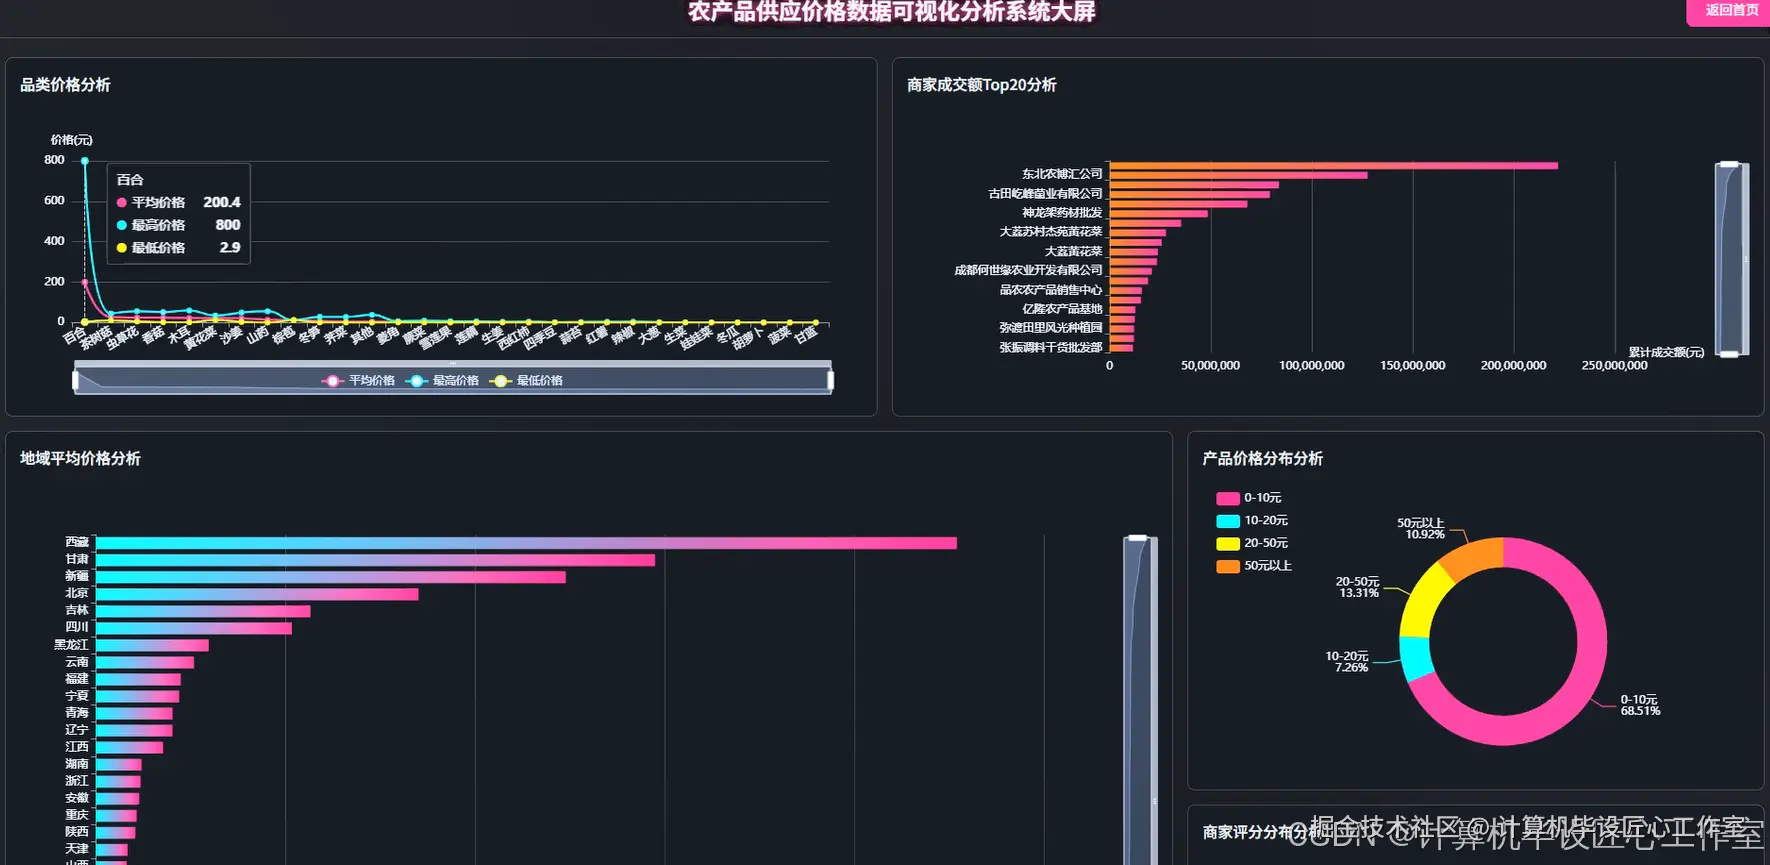Click the 四川 bar in regional chart
This screenshot has width=1770, height=865.
194,628
